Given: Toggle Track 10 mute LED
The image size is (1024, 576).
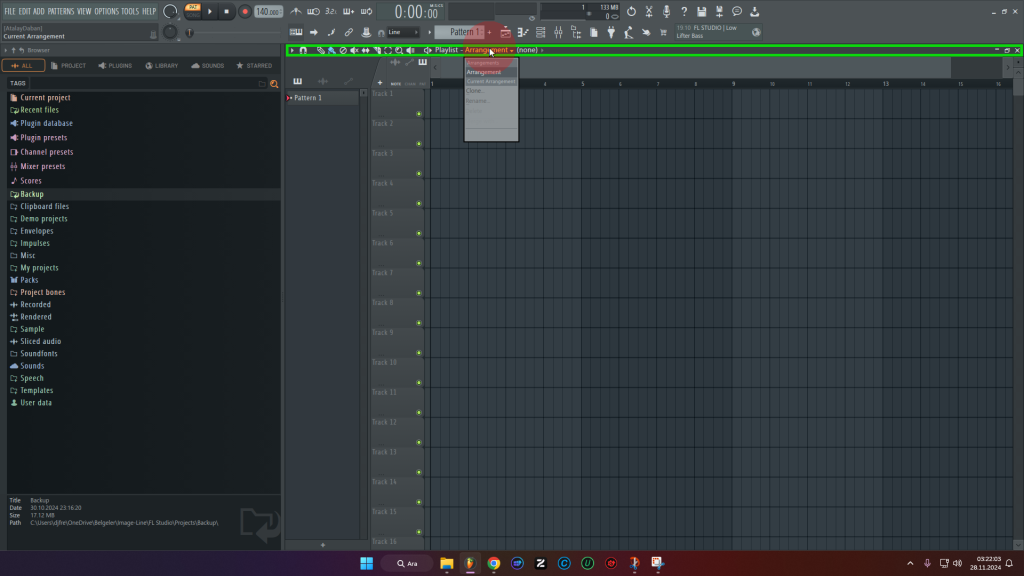Looking at the screenshot, I should 419,383.
